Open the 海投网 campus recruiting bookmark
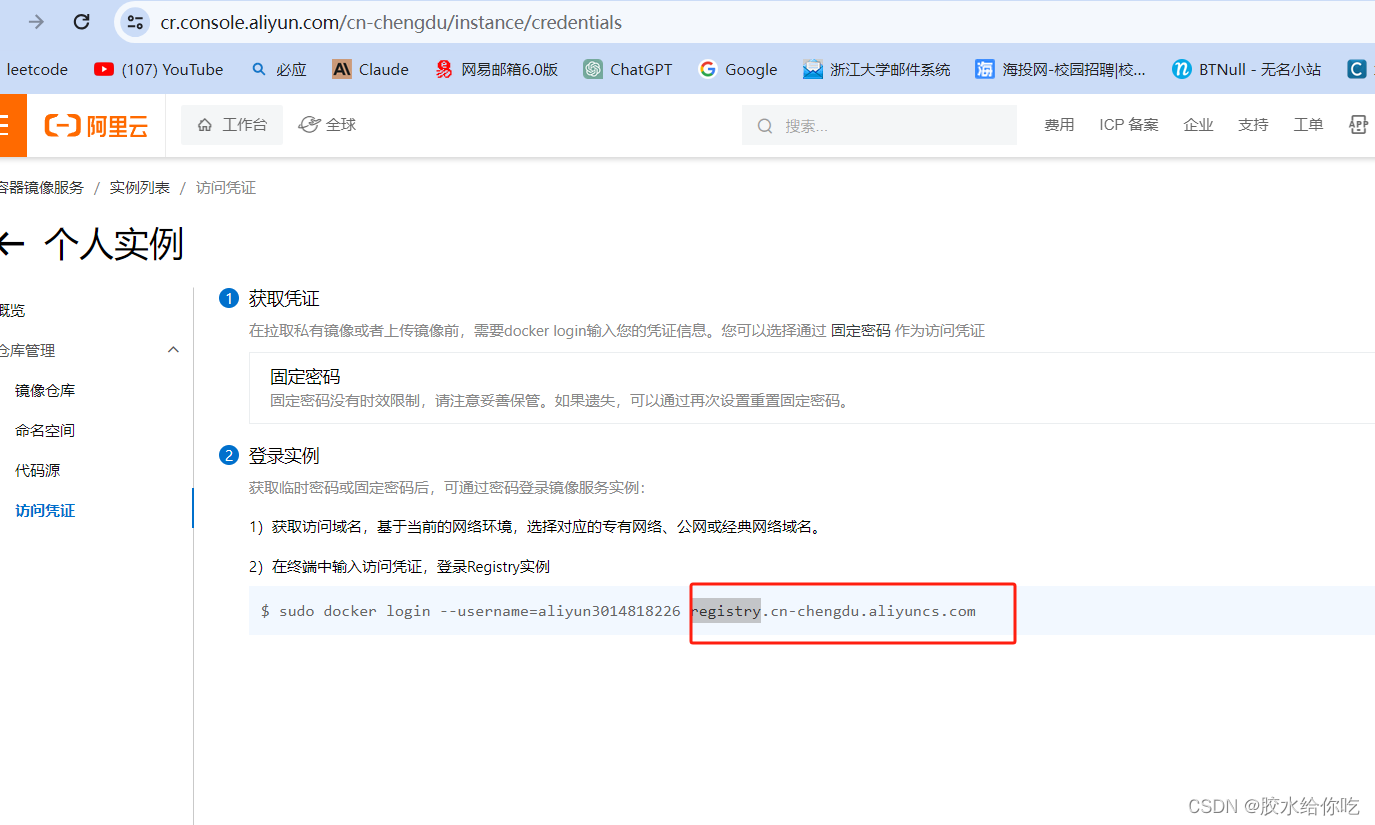1375x825 pixels. coord(1061,69)
